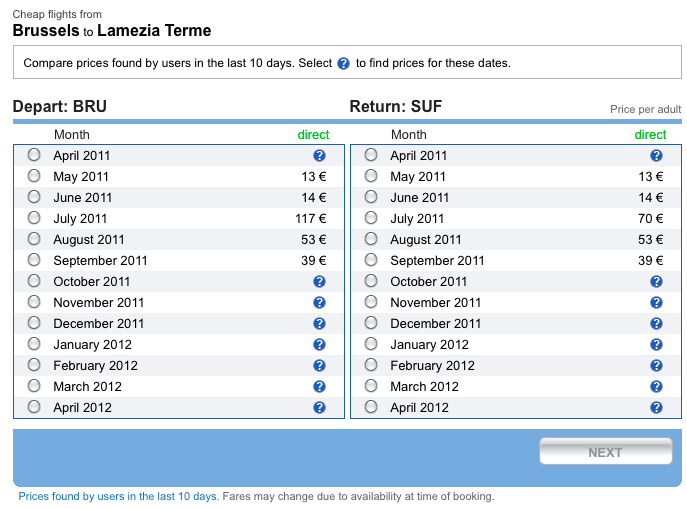The width and height of the screenshot is (687, 509).
Task: Click the question mark icon for departing April 2011
Action: pos(320,156)
